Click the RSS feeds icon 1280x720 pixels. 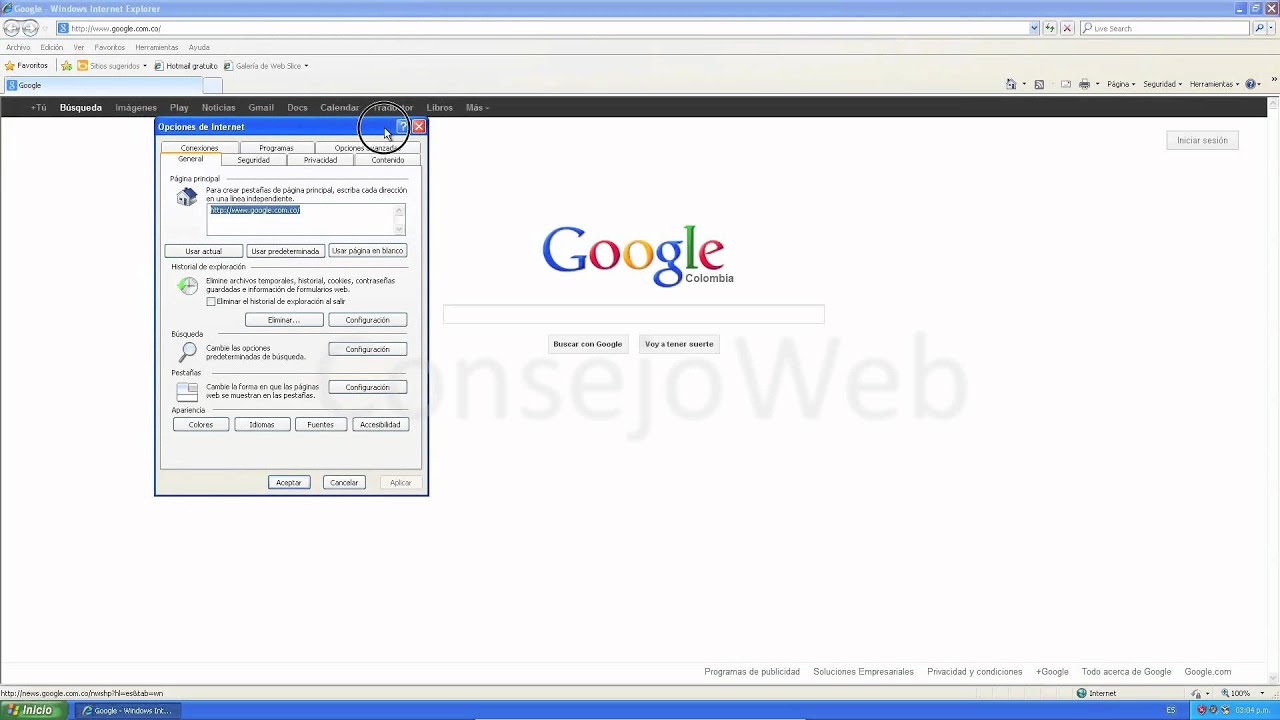1040,84
